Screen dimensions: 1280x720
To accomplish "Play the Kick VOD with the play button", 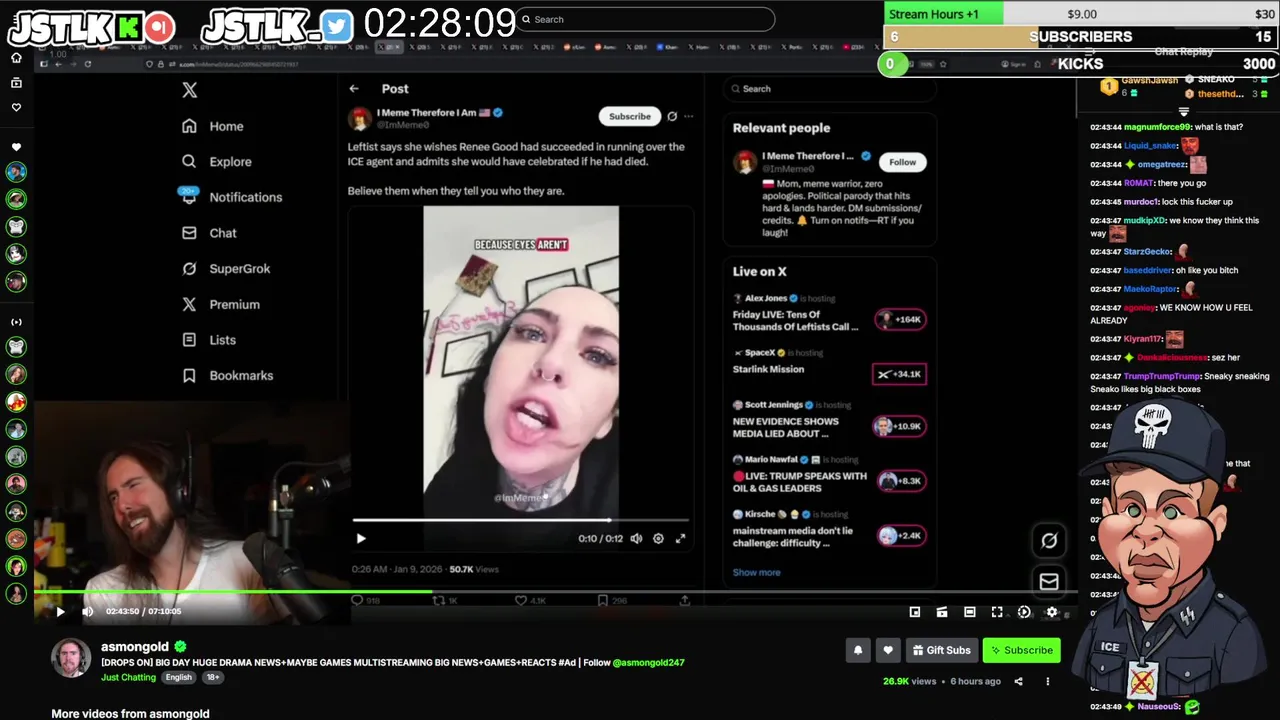I will click(x=60, y=611).
